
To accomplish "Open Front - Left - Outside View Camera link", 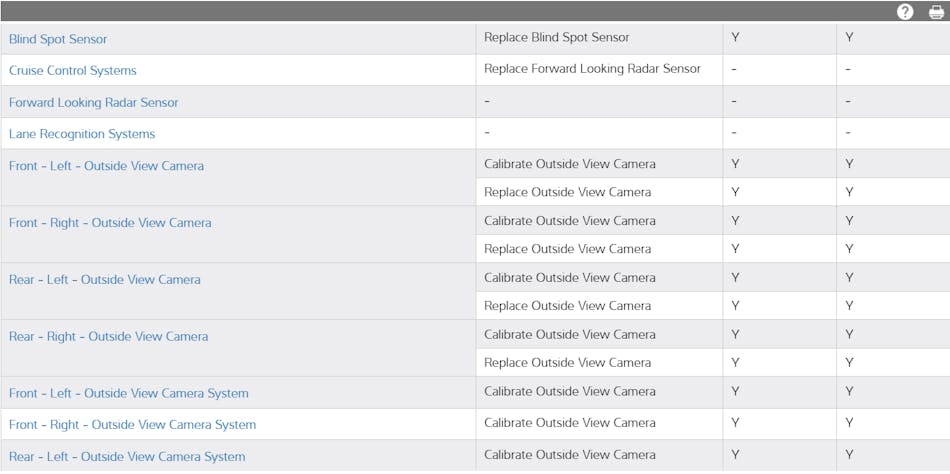I will 106,166.
